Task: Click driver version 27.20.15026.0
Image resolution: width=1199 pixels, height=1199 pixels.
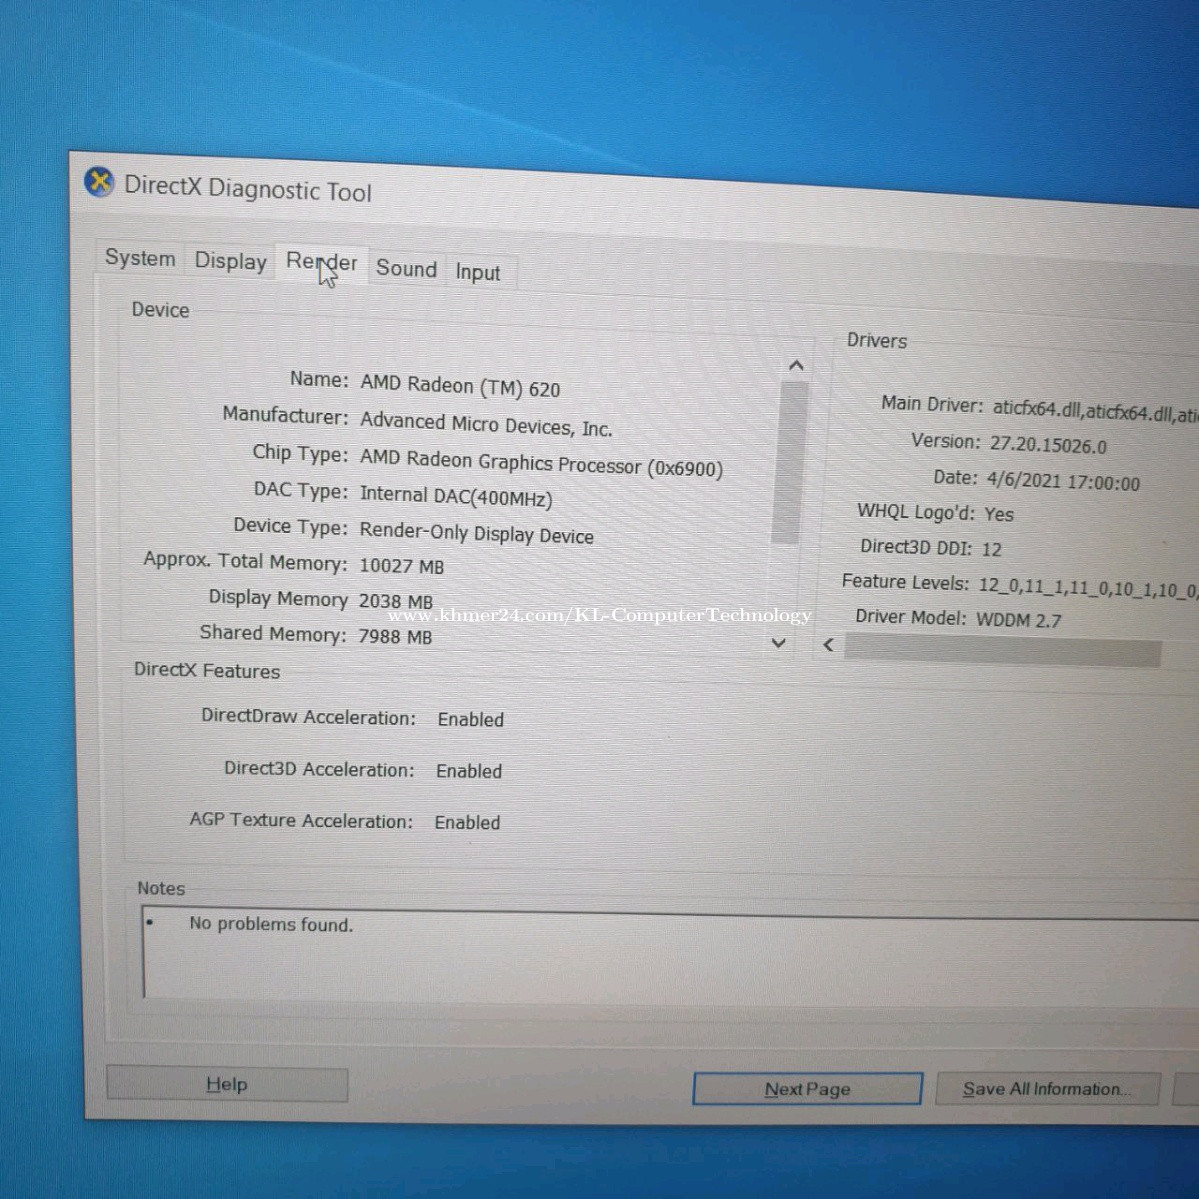Action: coord(1048,445)
